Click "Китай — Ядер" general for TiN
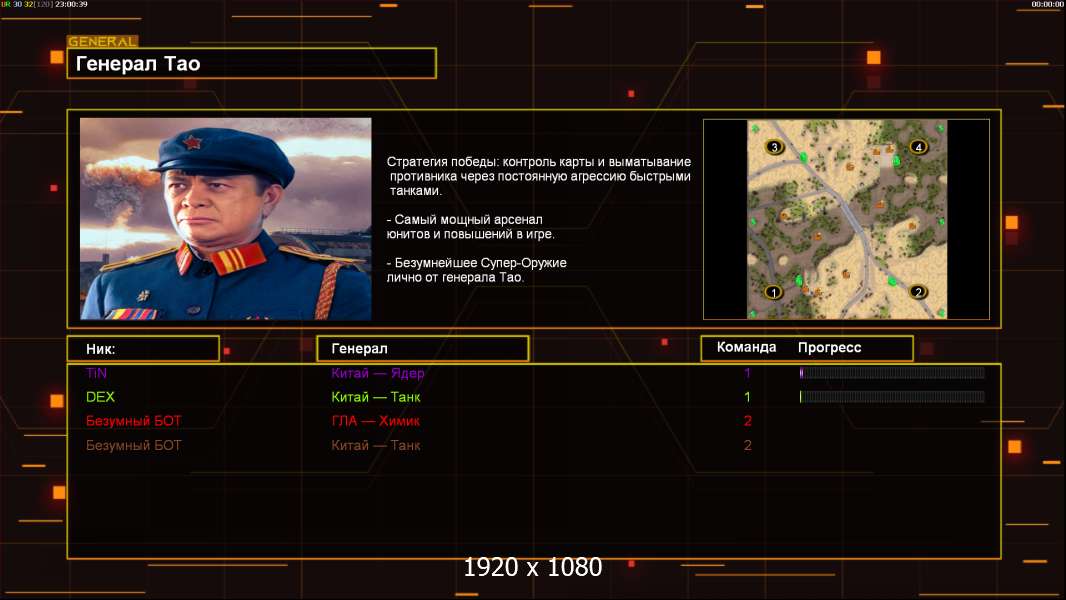The height and width of the screenshot is (600, 1066). [378, 373]
